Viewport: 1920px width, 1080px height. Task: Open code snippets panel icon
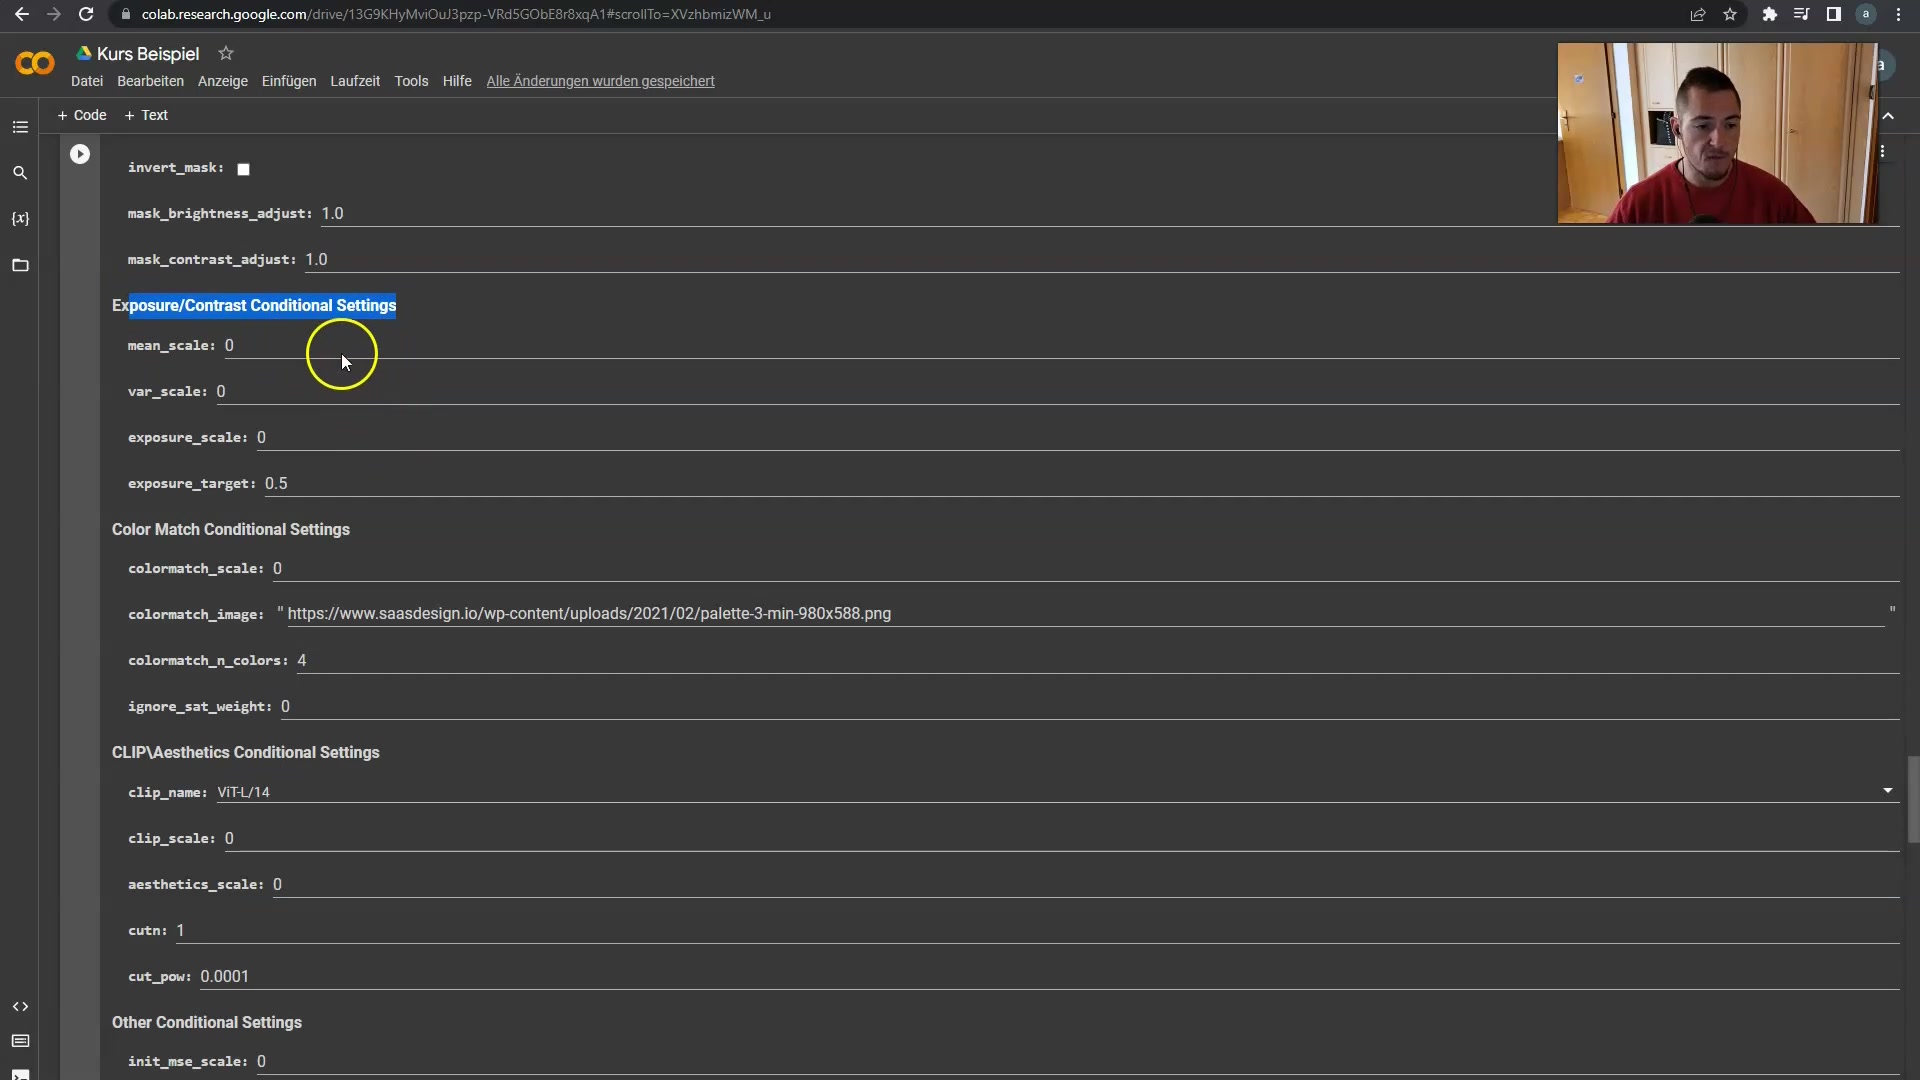(20, 1006)
